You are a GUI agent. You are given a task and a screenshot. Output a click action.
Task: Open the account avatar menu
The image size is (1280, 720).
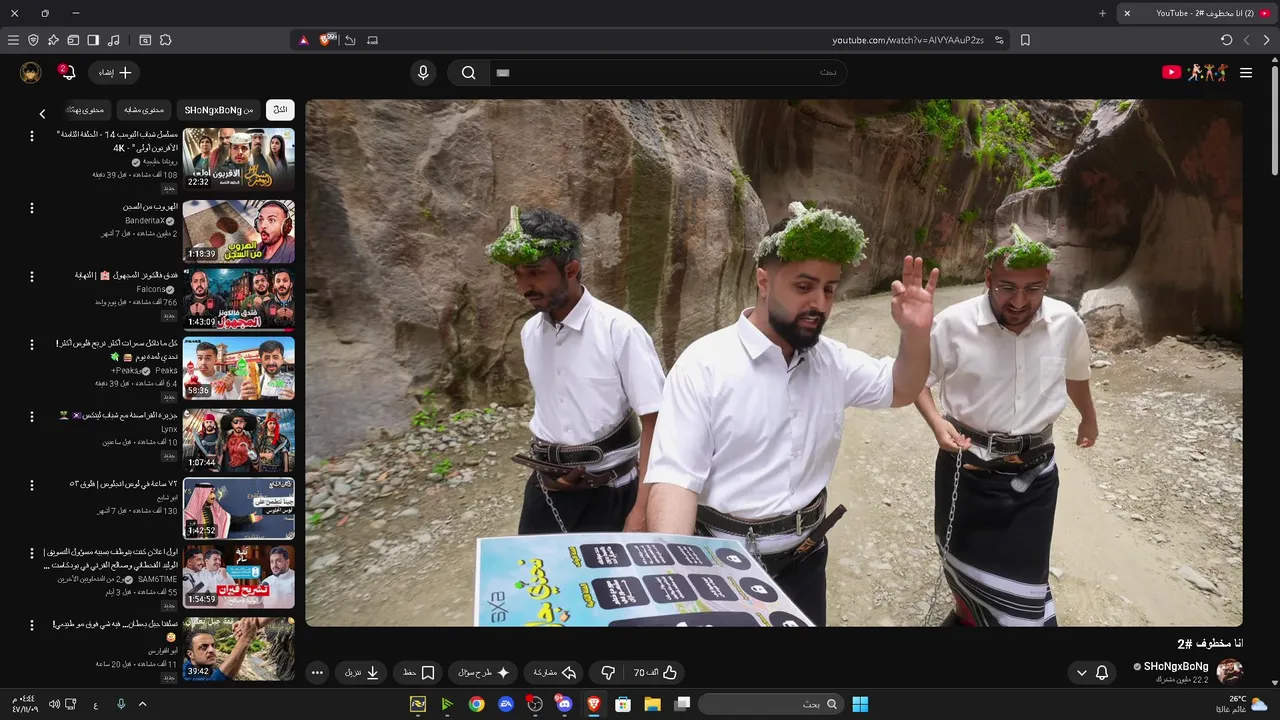point(30,72)
